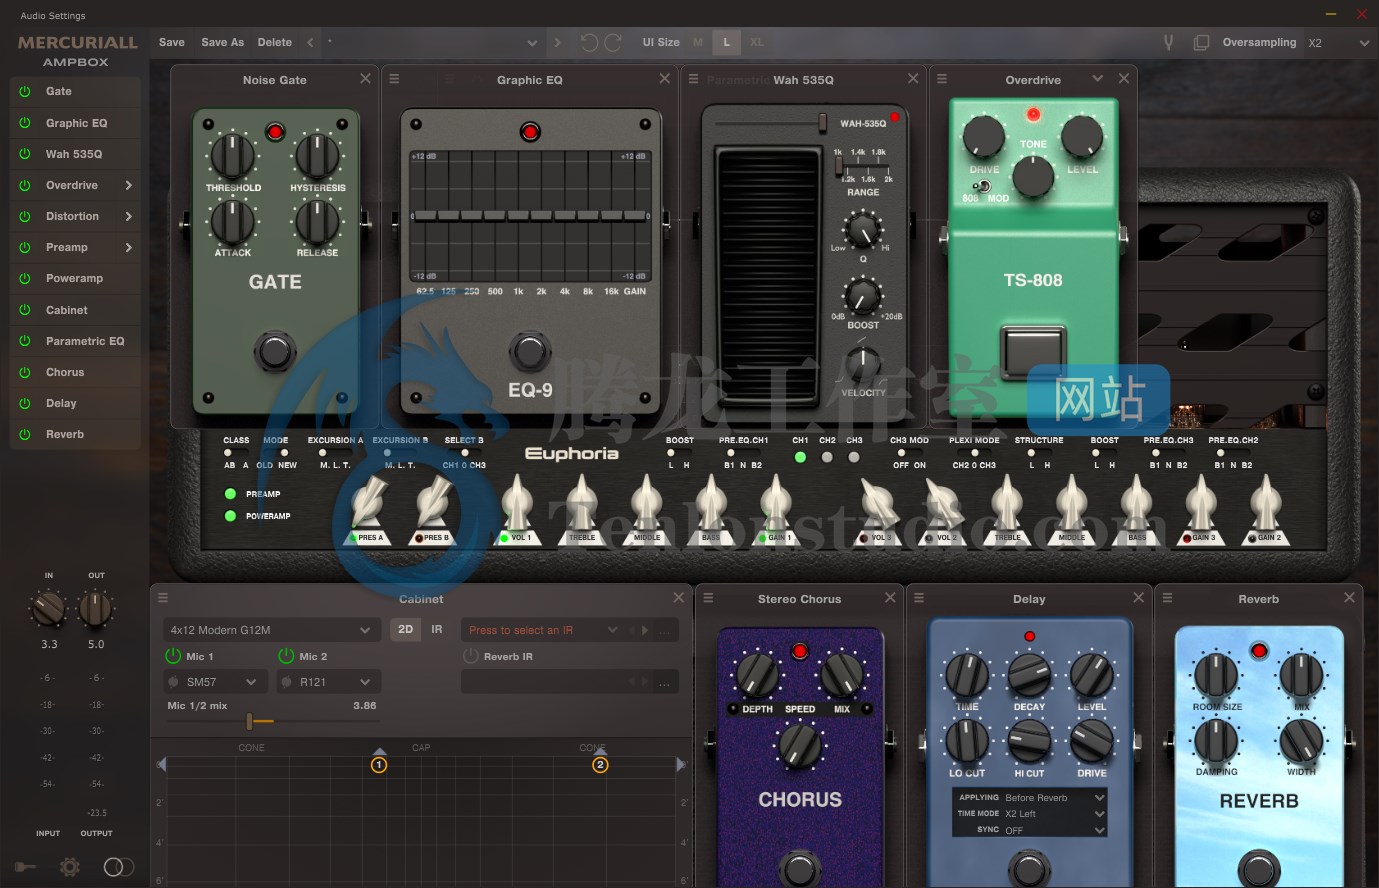Go to the previous preset arrow
Viewport: 1379px width, 888px height.
(x=310, y=43)
